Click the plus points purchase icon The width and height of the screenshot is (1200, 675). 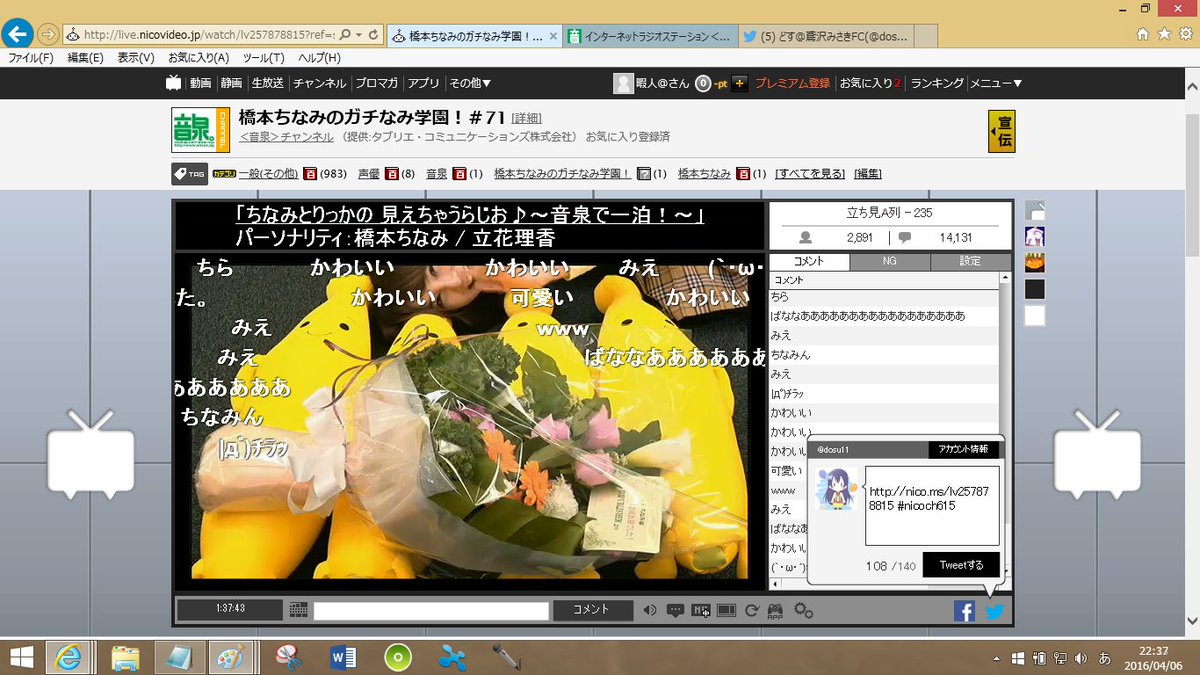(x=739, y=83)
